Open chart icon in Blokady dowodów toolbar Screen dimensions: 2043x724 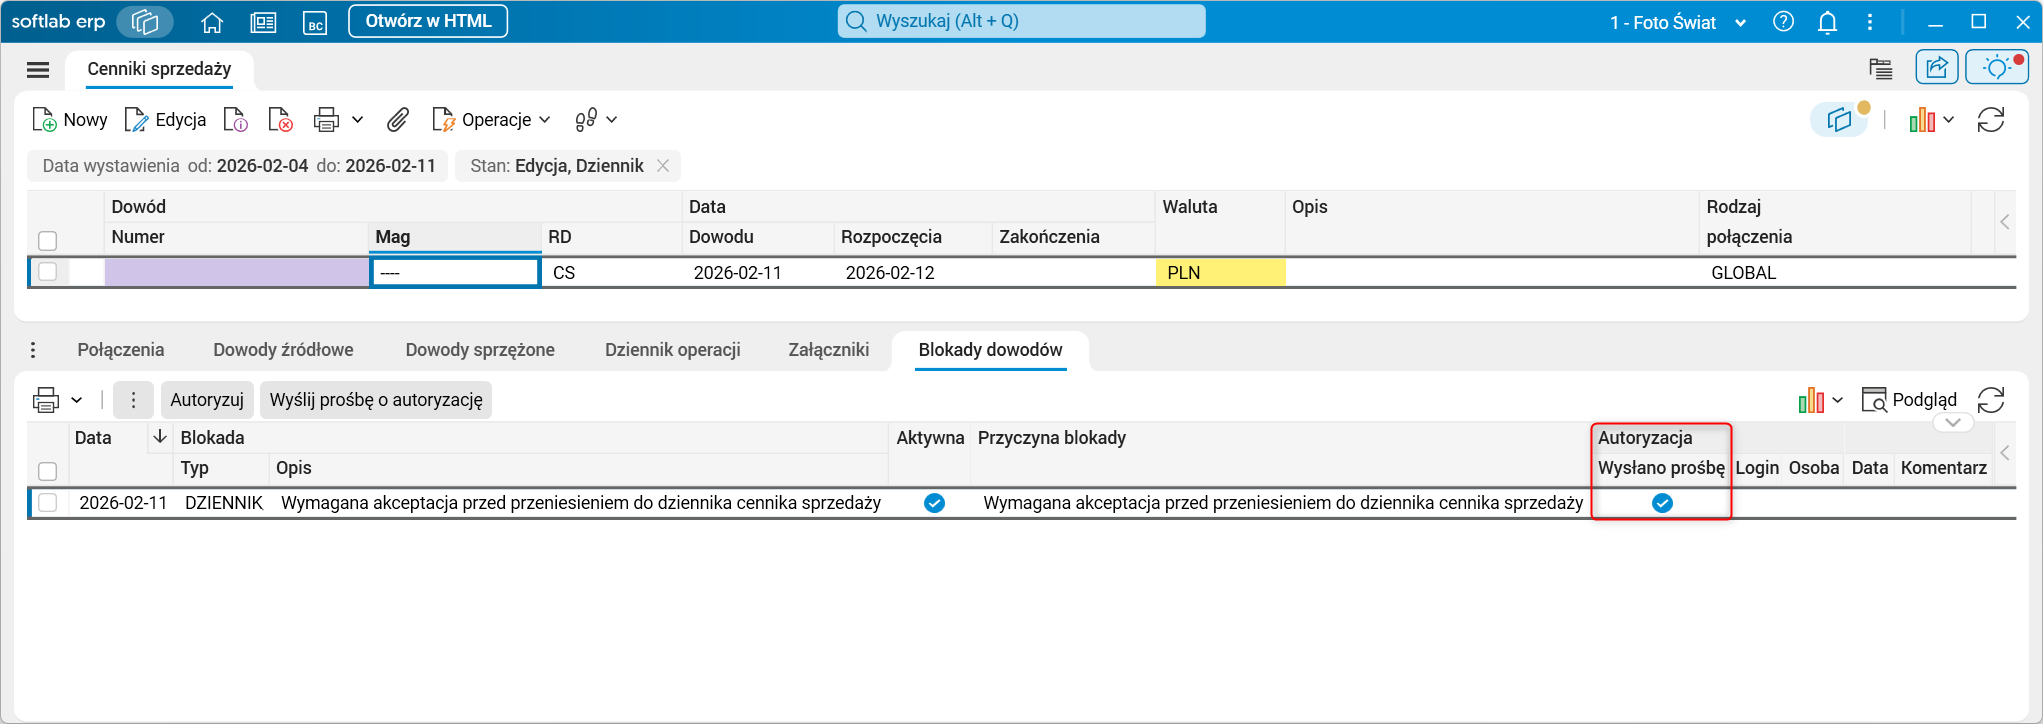pyautogui.click(x=1811, y=400)
